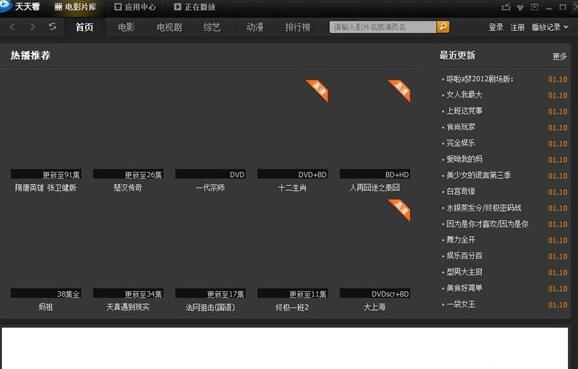Screen dimensions: 578x369
Task: Select the 电视剧 menu item
Action: pos(169,27)
